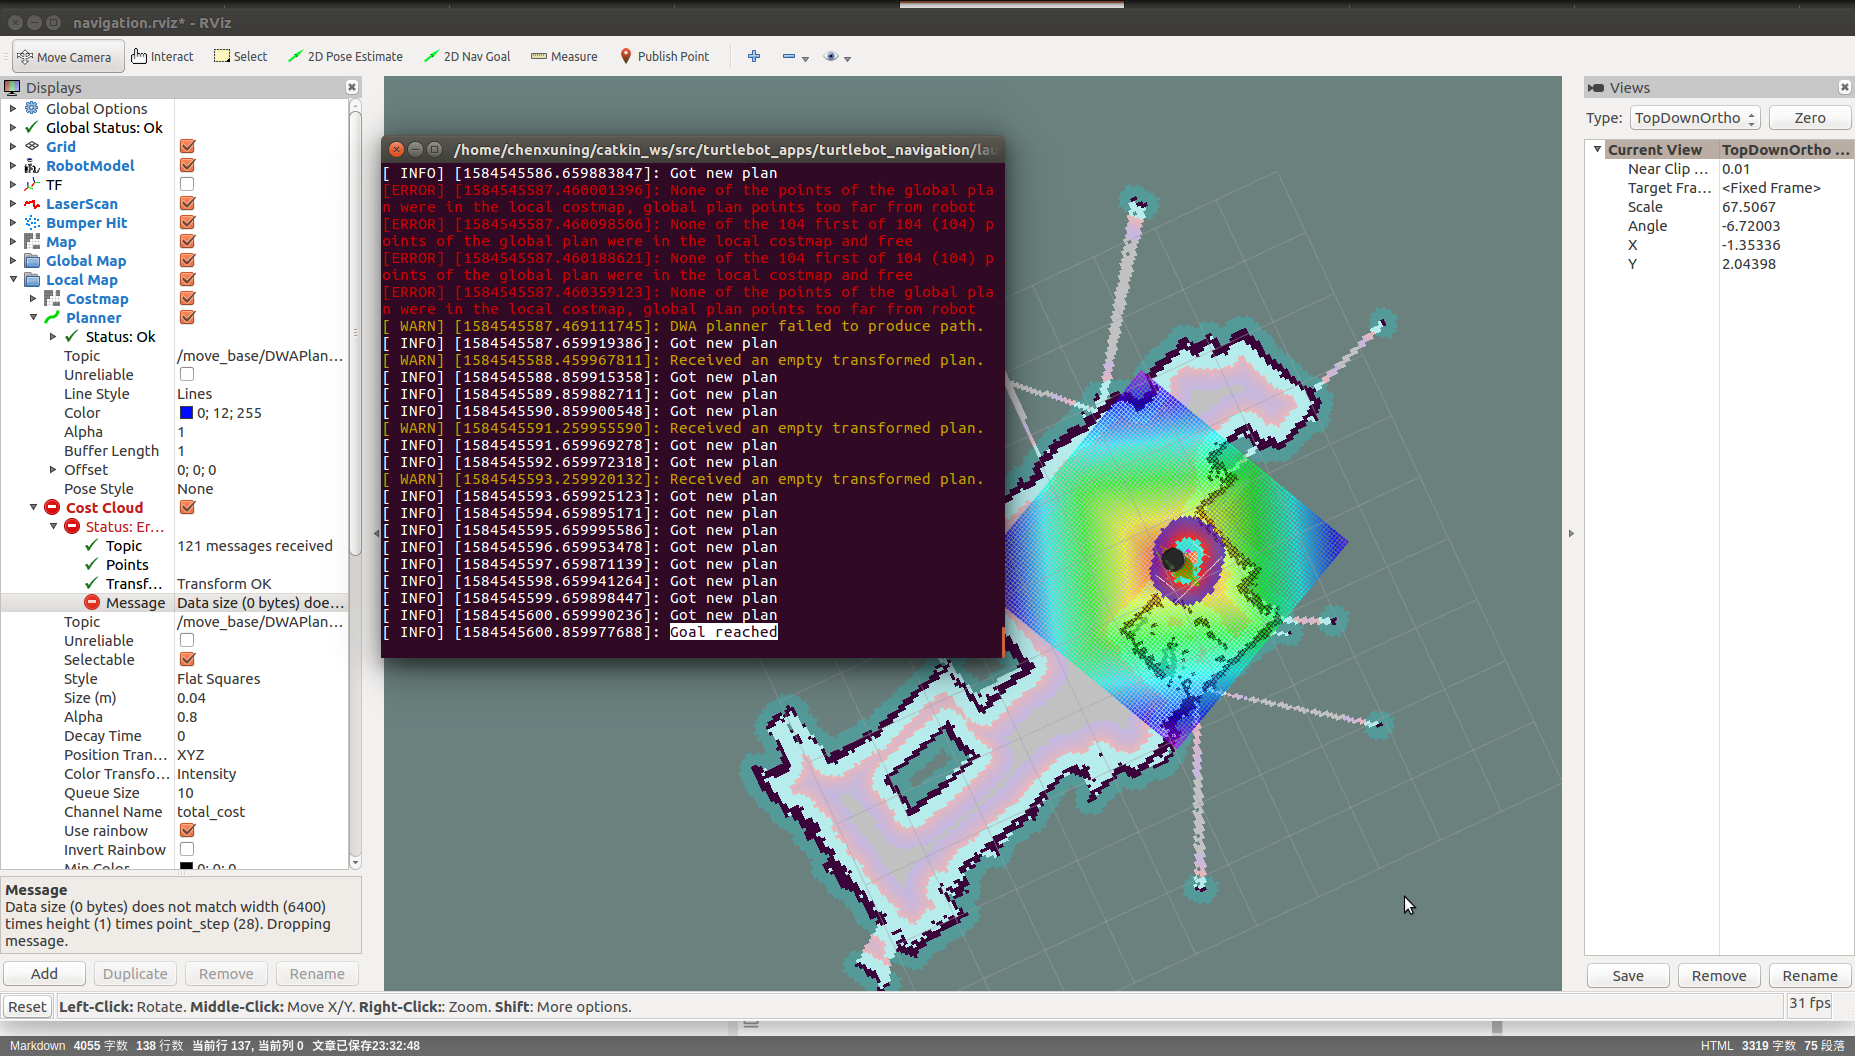The width and height of the screenshot is (1855, 1056).
Task: Click the Add display button
Action: 44,974
